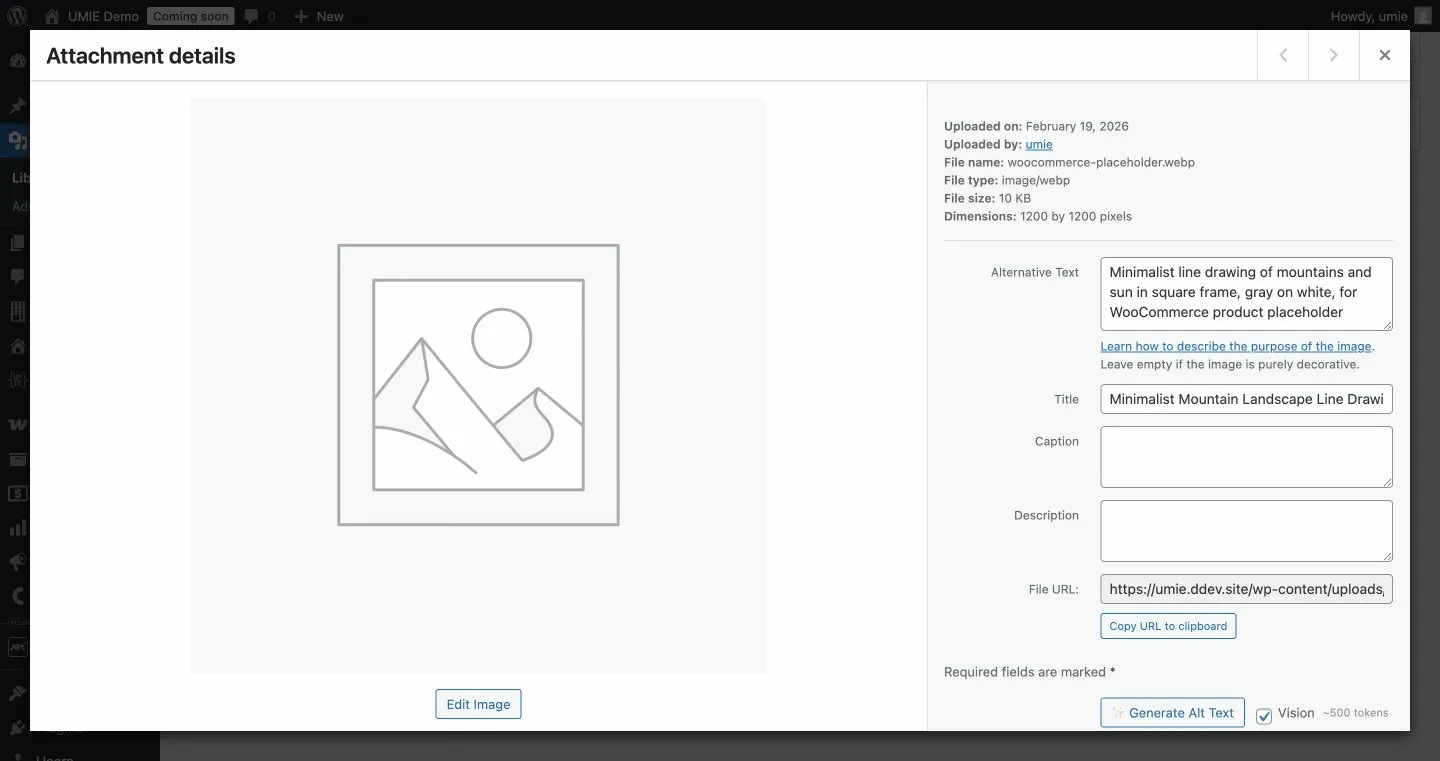This screenshot has width=1440, height=761.
Task: Click inside the Alternative Text field
Action: (1247, 294)
